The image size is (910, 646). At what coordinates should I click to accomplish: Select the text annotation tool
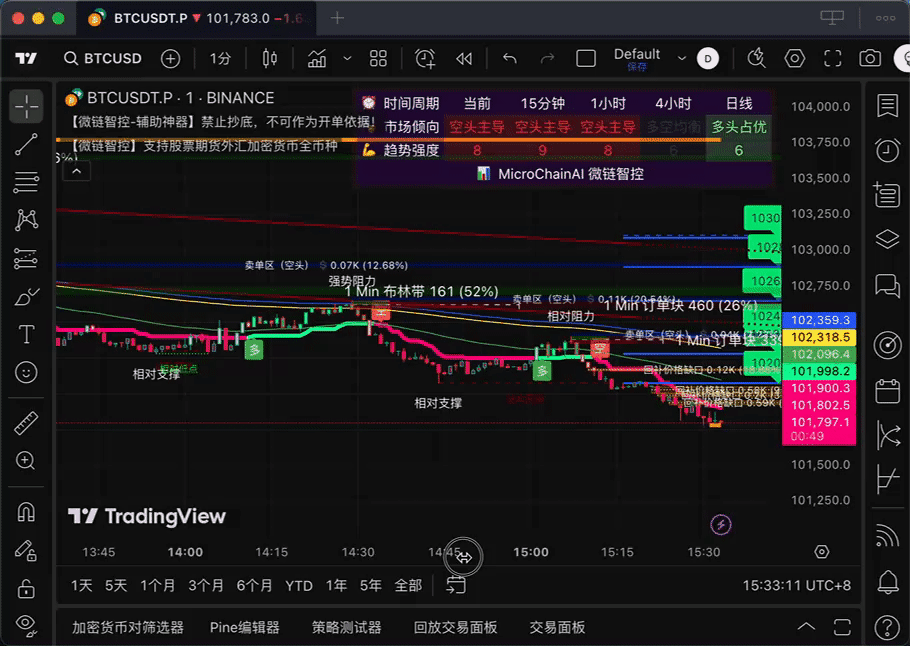pos(26,334)
